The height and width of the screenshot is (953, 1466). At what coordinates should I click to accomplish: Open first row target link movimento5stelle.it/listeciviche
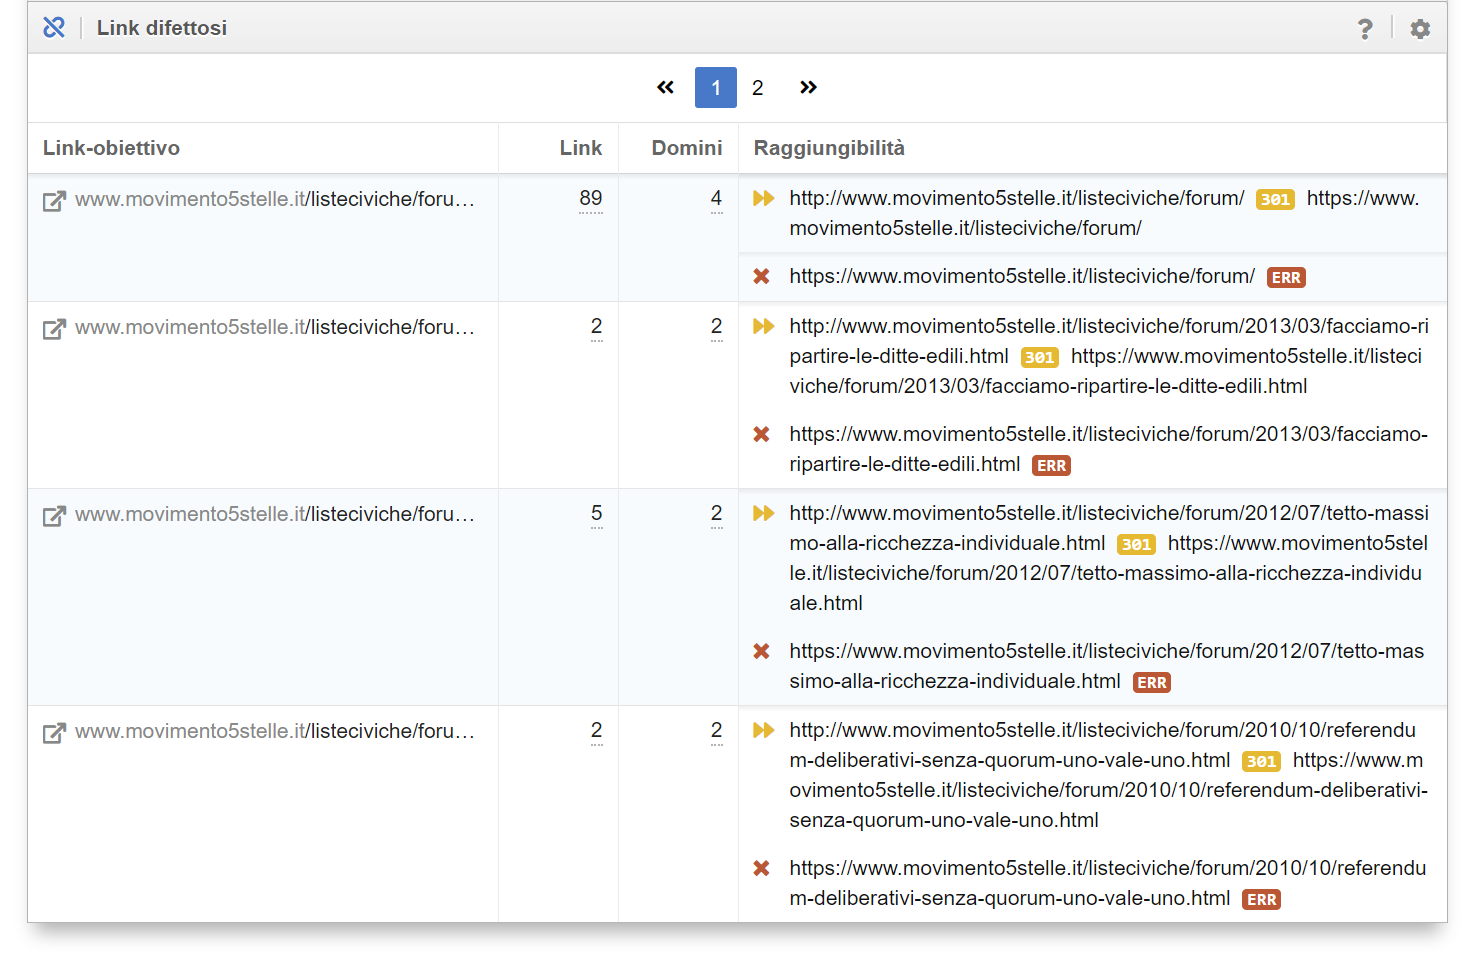[275, 199]
